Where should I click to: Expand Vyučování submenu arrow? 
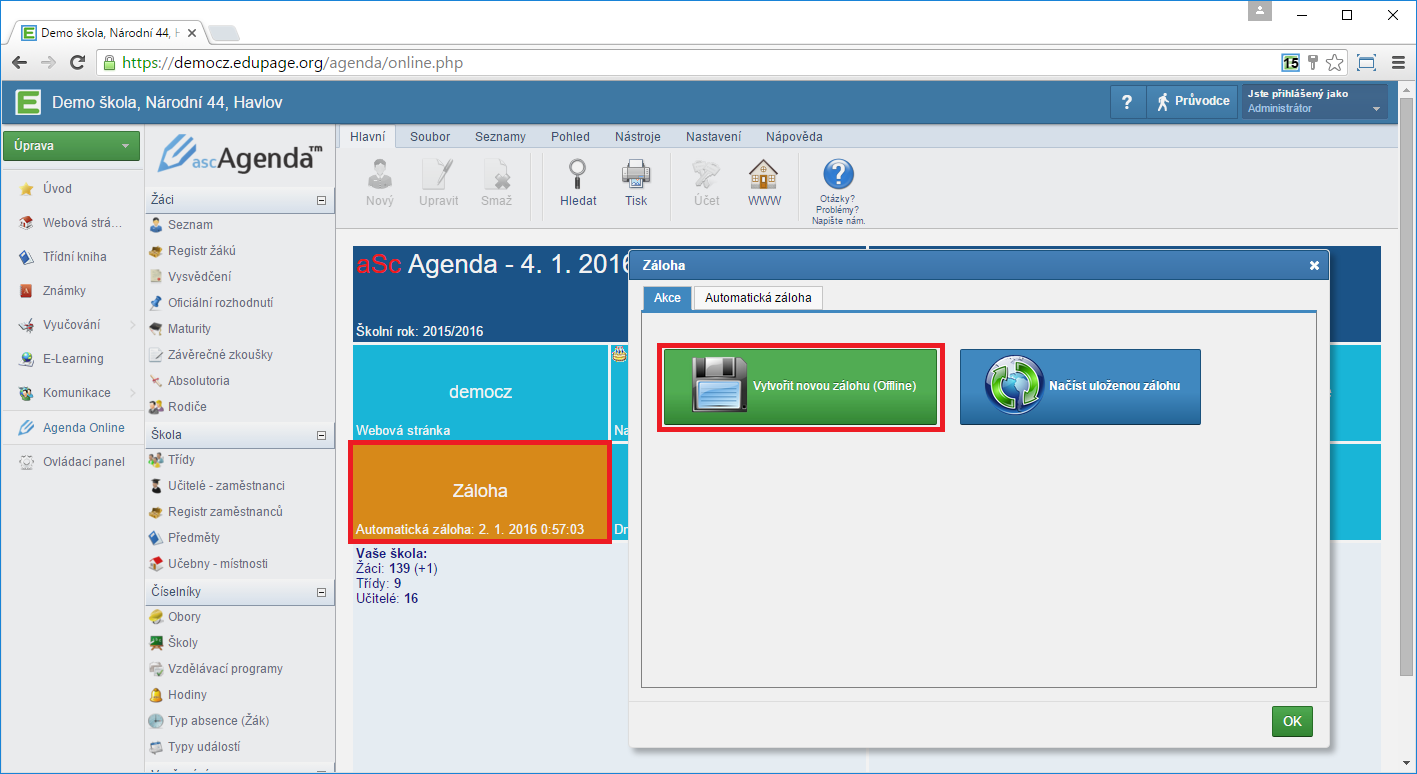[x=132, y=325]
